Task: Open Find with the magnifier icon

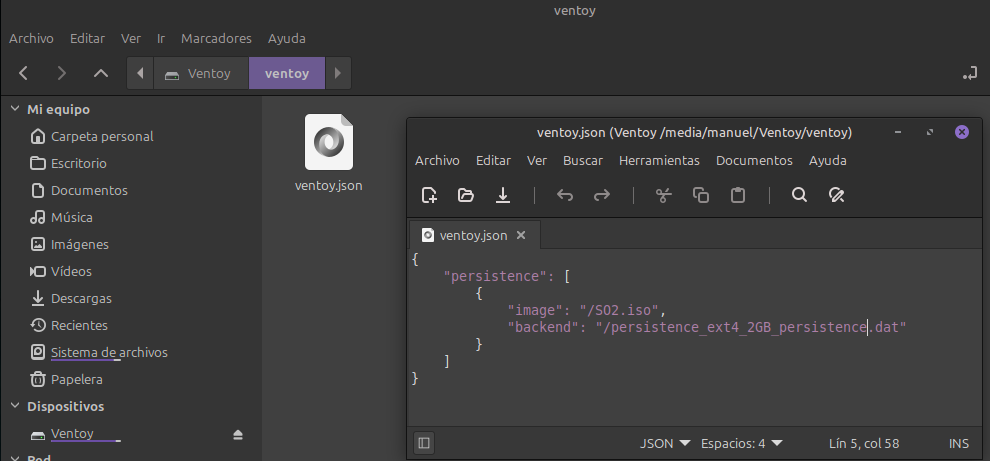Action: point(799,195)
